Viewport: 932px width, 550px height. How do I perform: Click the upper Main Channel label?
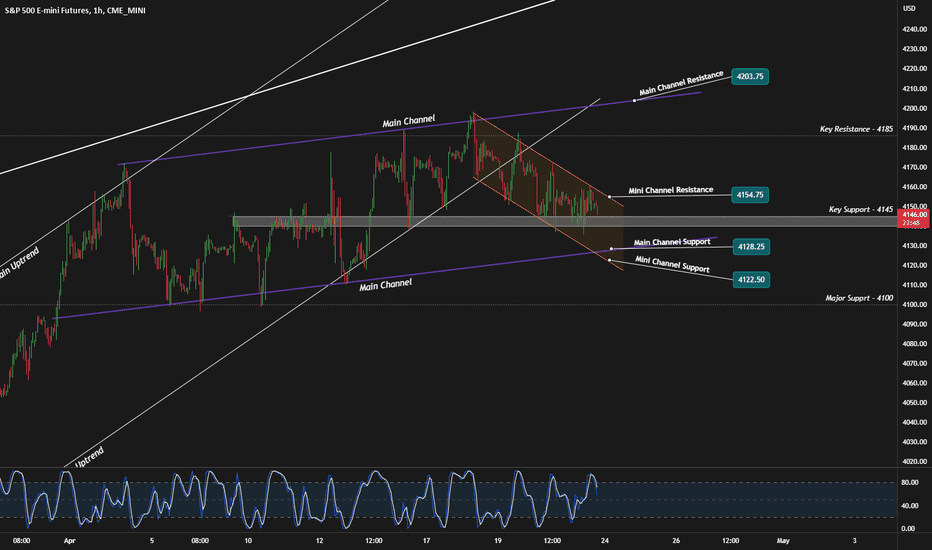click(x=408, y=121)
